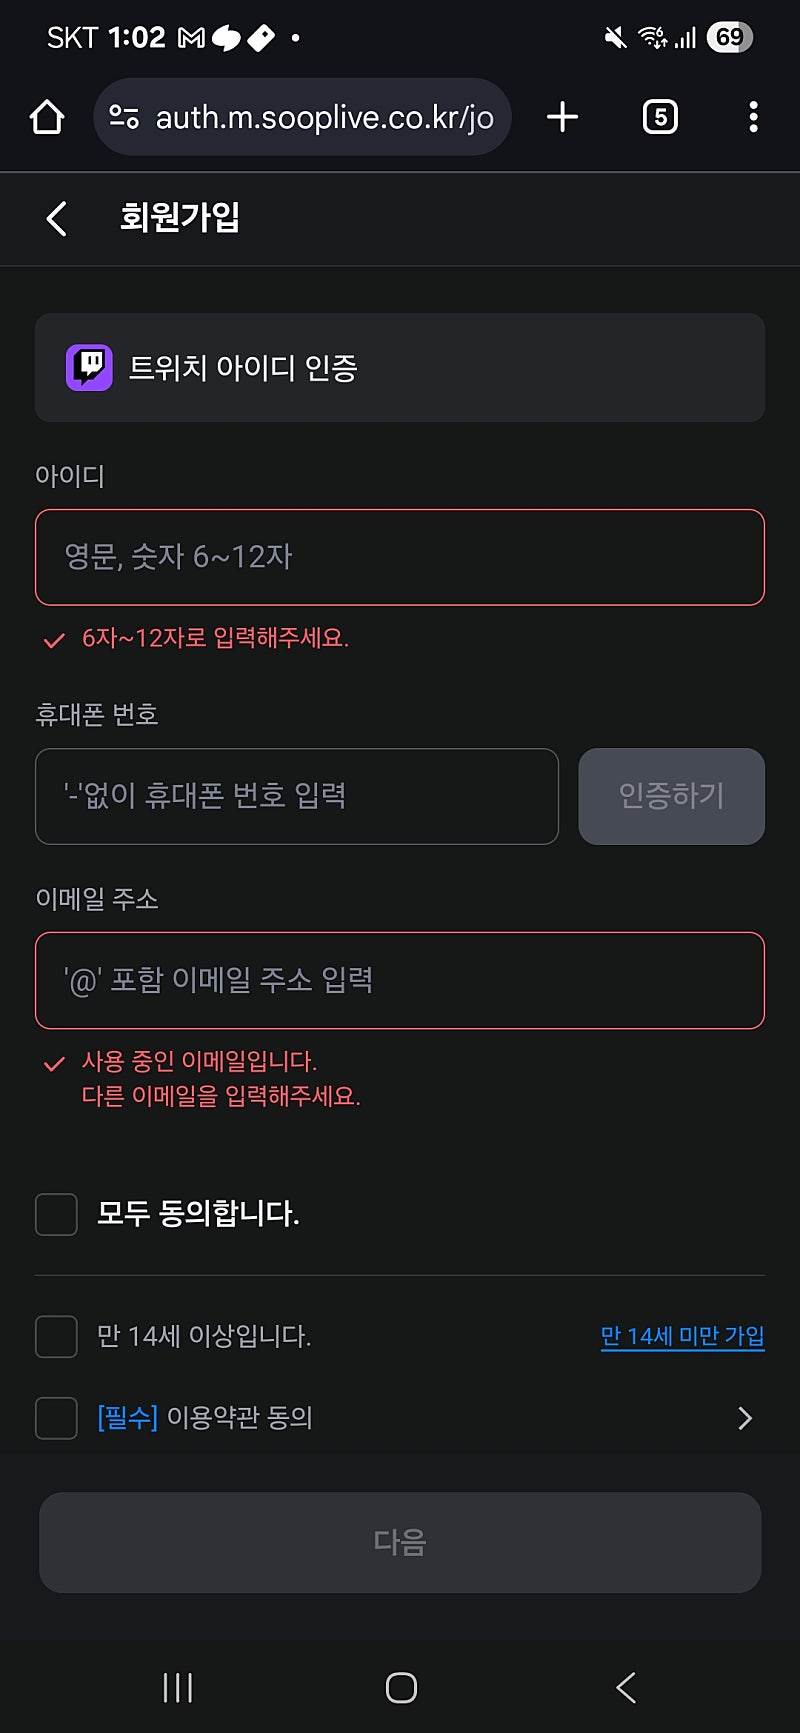The width and height of the screenshot is (800, 1733).
Task: Focus the 아이디 input field
Action: click(400, 557)
